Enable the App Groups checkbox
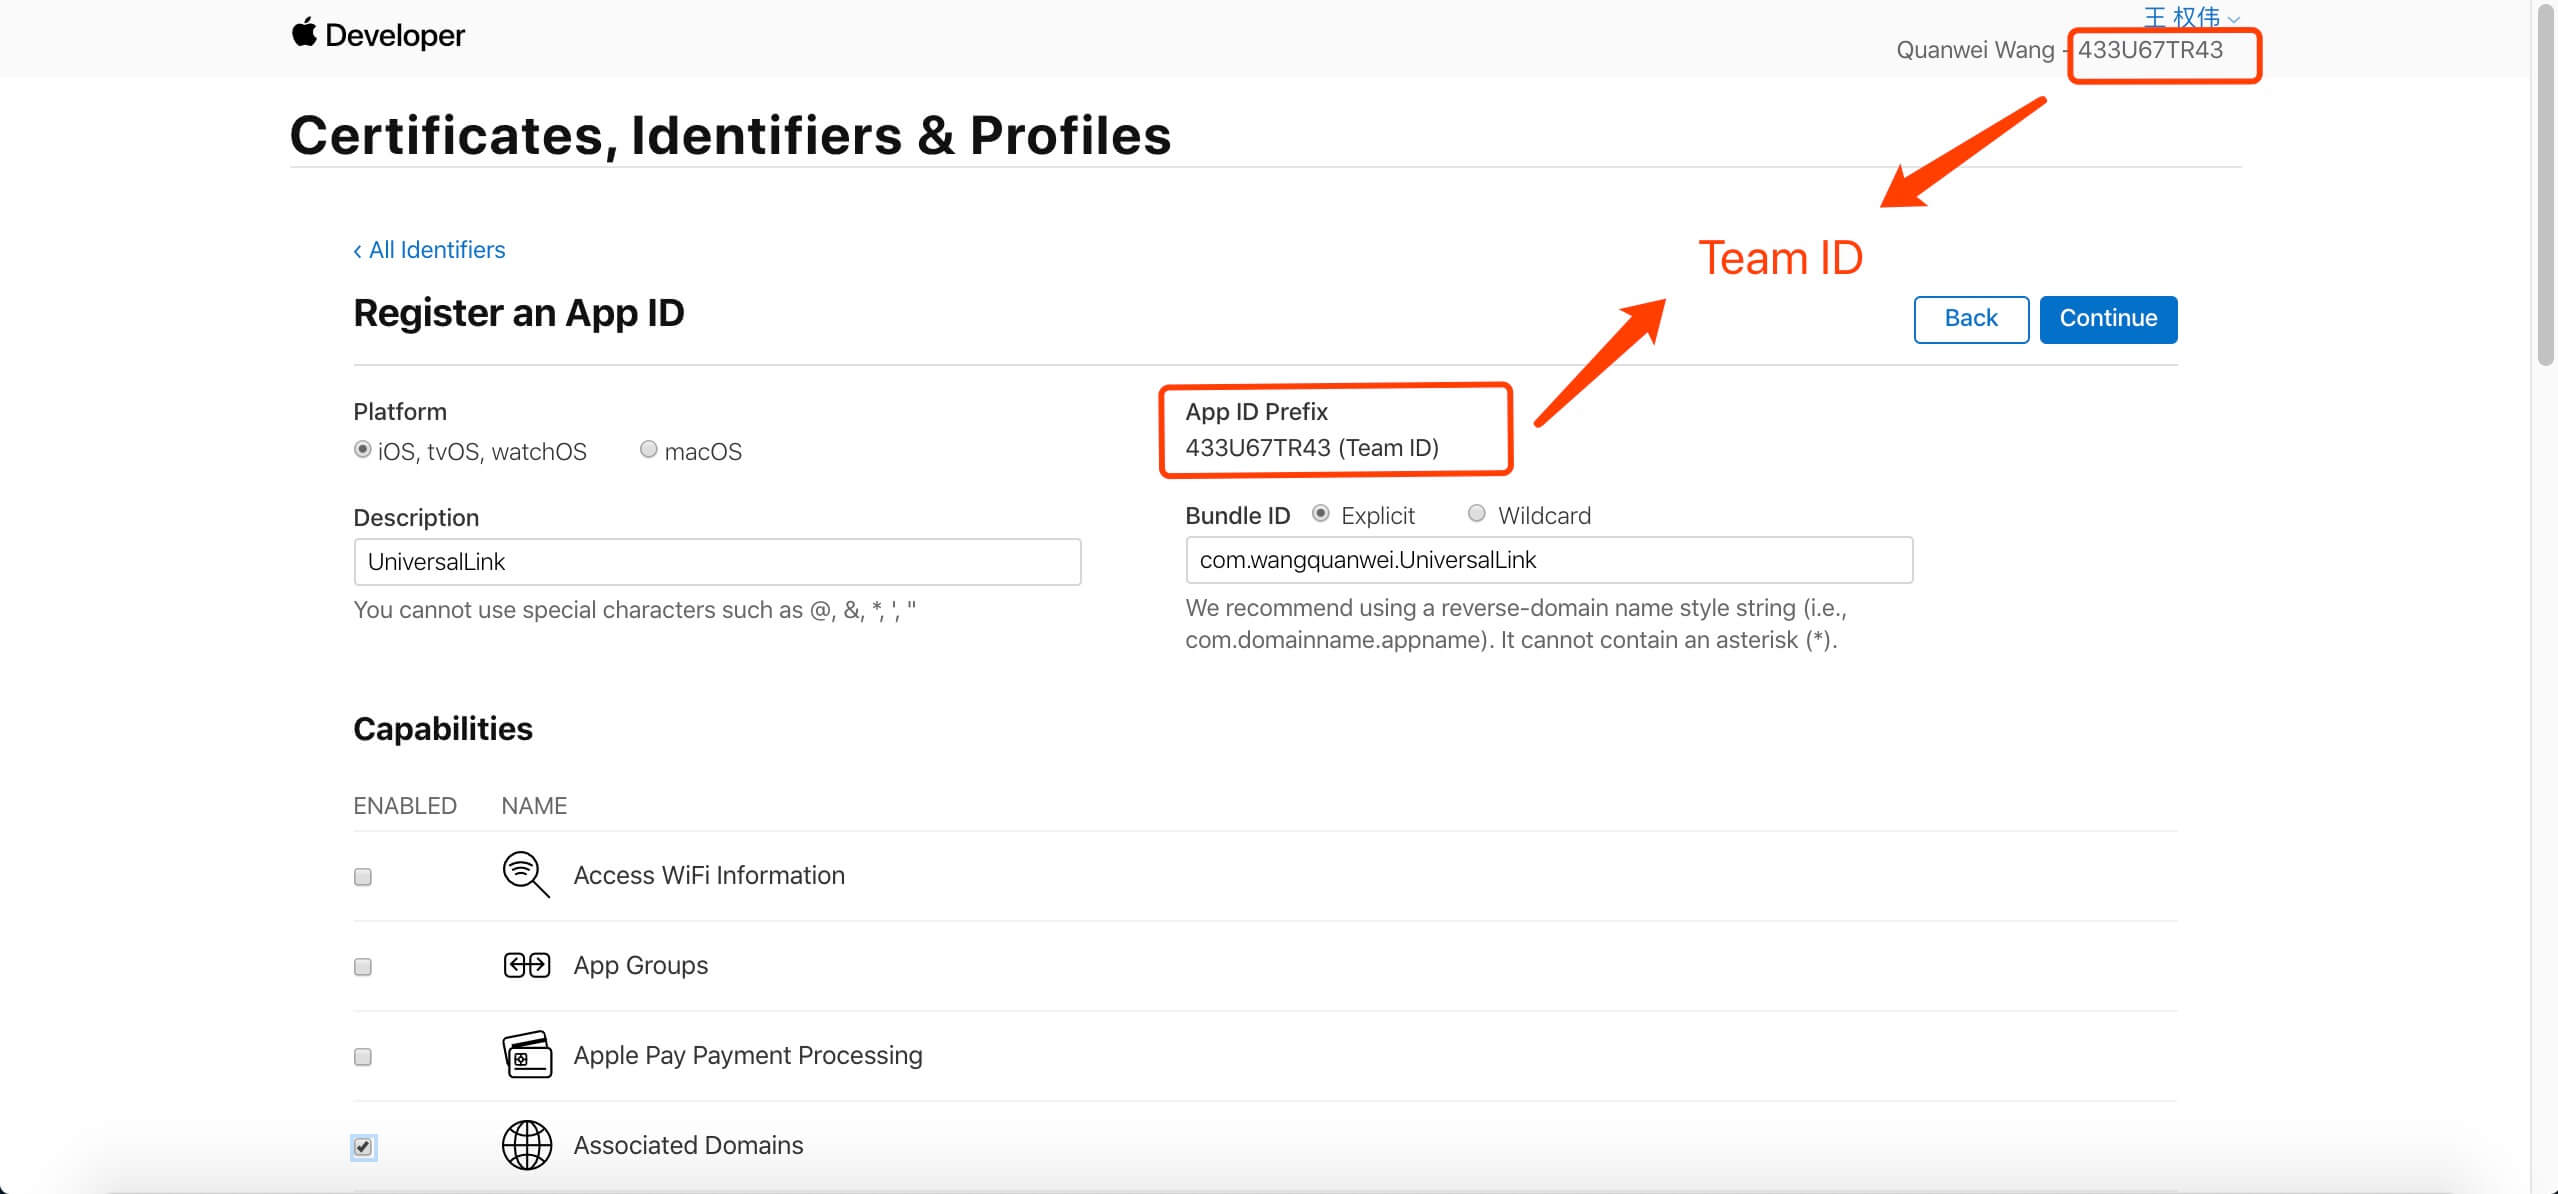2558x1194 pixels. click(x=363, y=967)
